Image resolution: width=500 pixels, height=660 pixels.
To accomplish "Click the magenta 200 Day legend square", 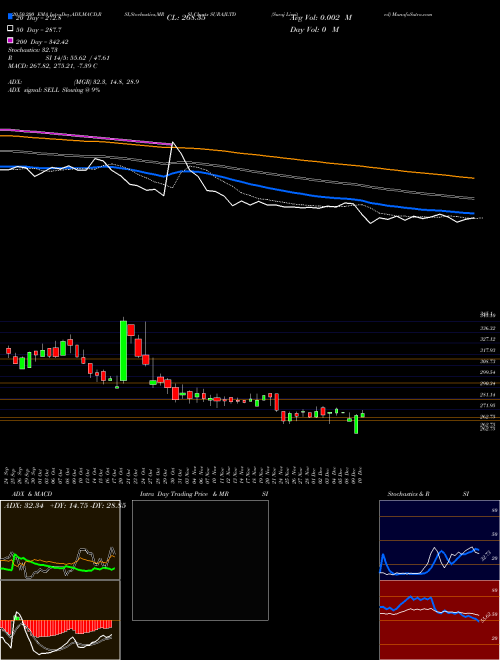I will (x=10, y=40).
